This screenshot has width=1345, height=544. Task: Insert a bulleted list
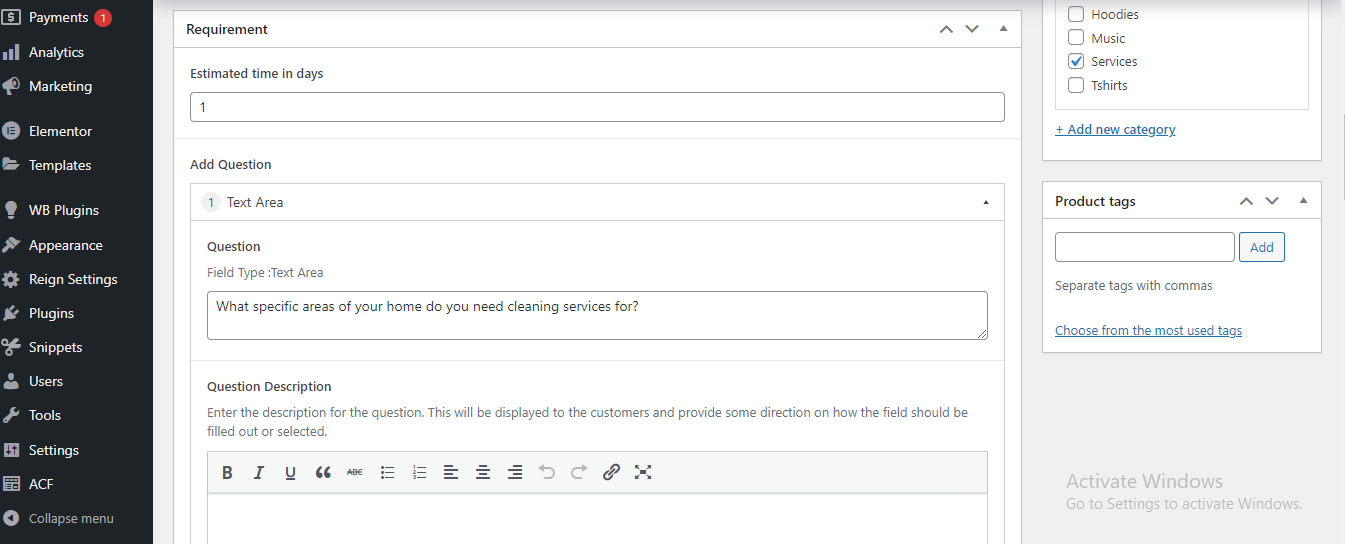(387, 473)
